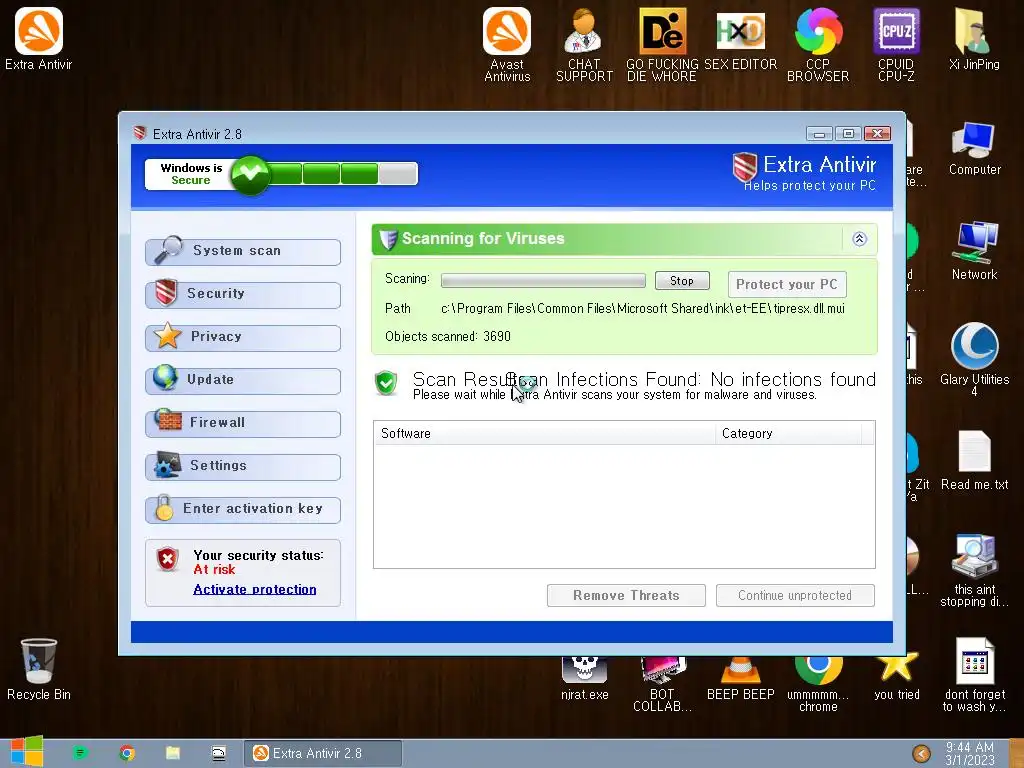This screenshot has height=768, width=1024.
Task: Maximize the Extra Antivir 2.8 window
Action: 848,134
